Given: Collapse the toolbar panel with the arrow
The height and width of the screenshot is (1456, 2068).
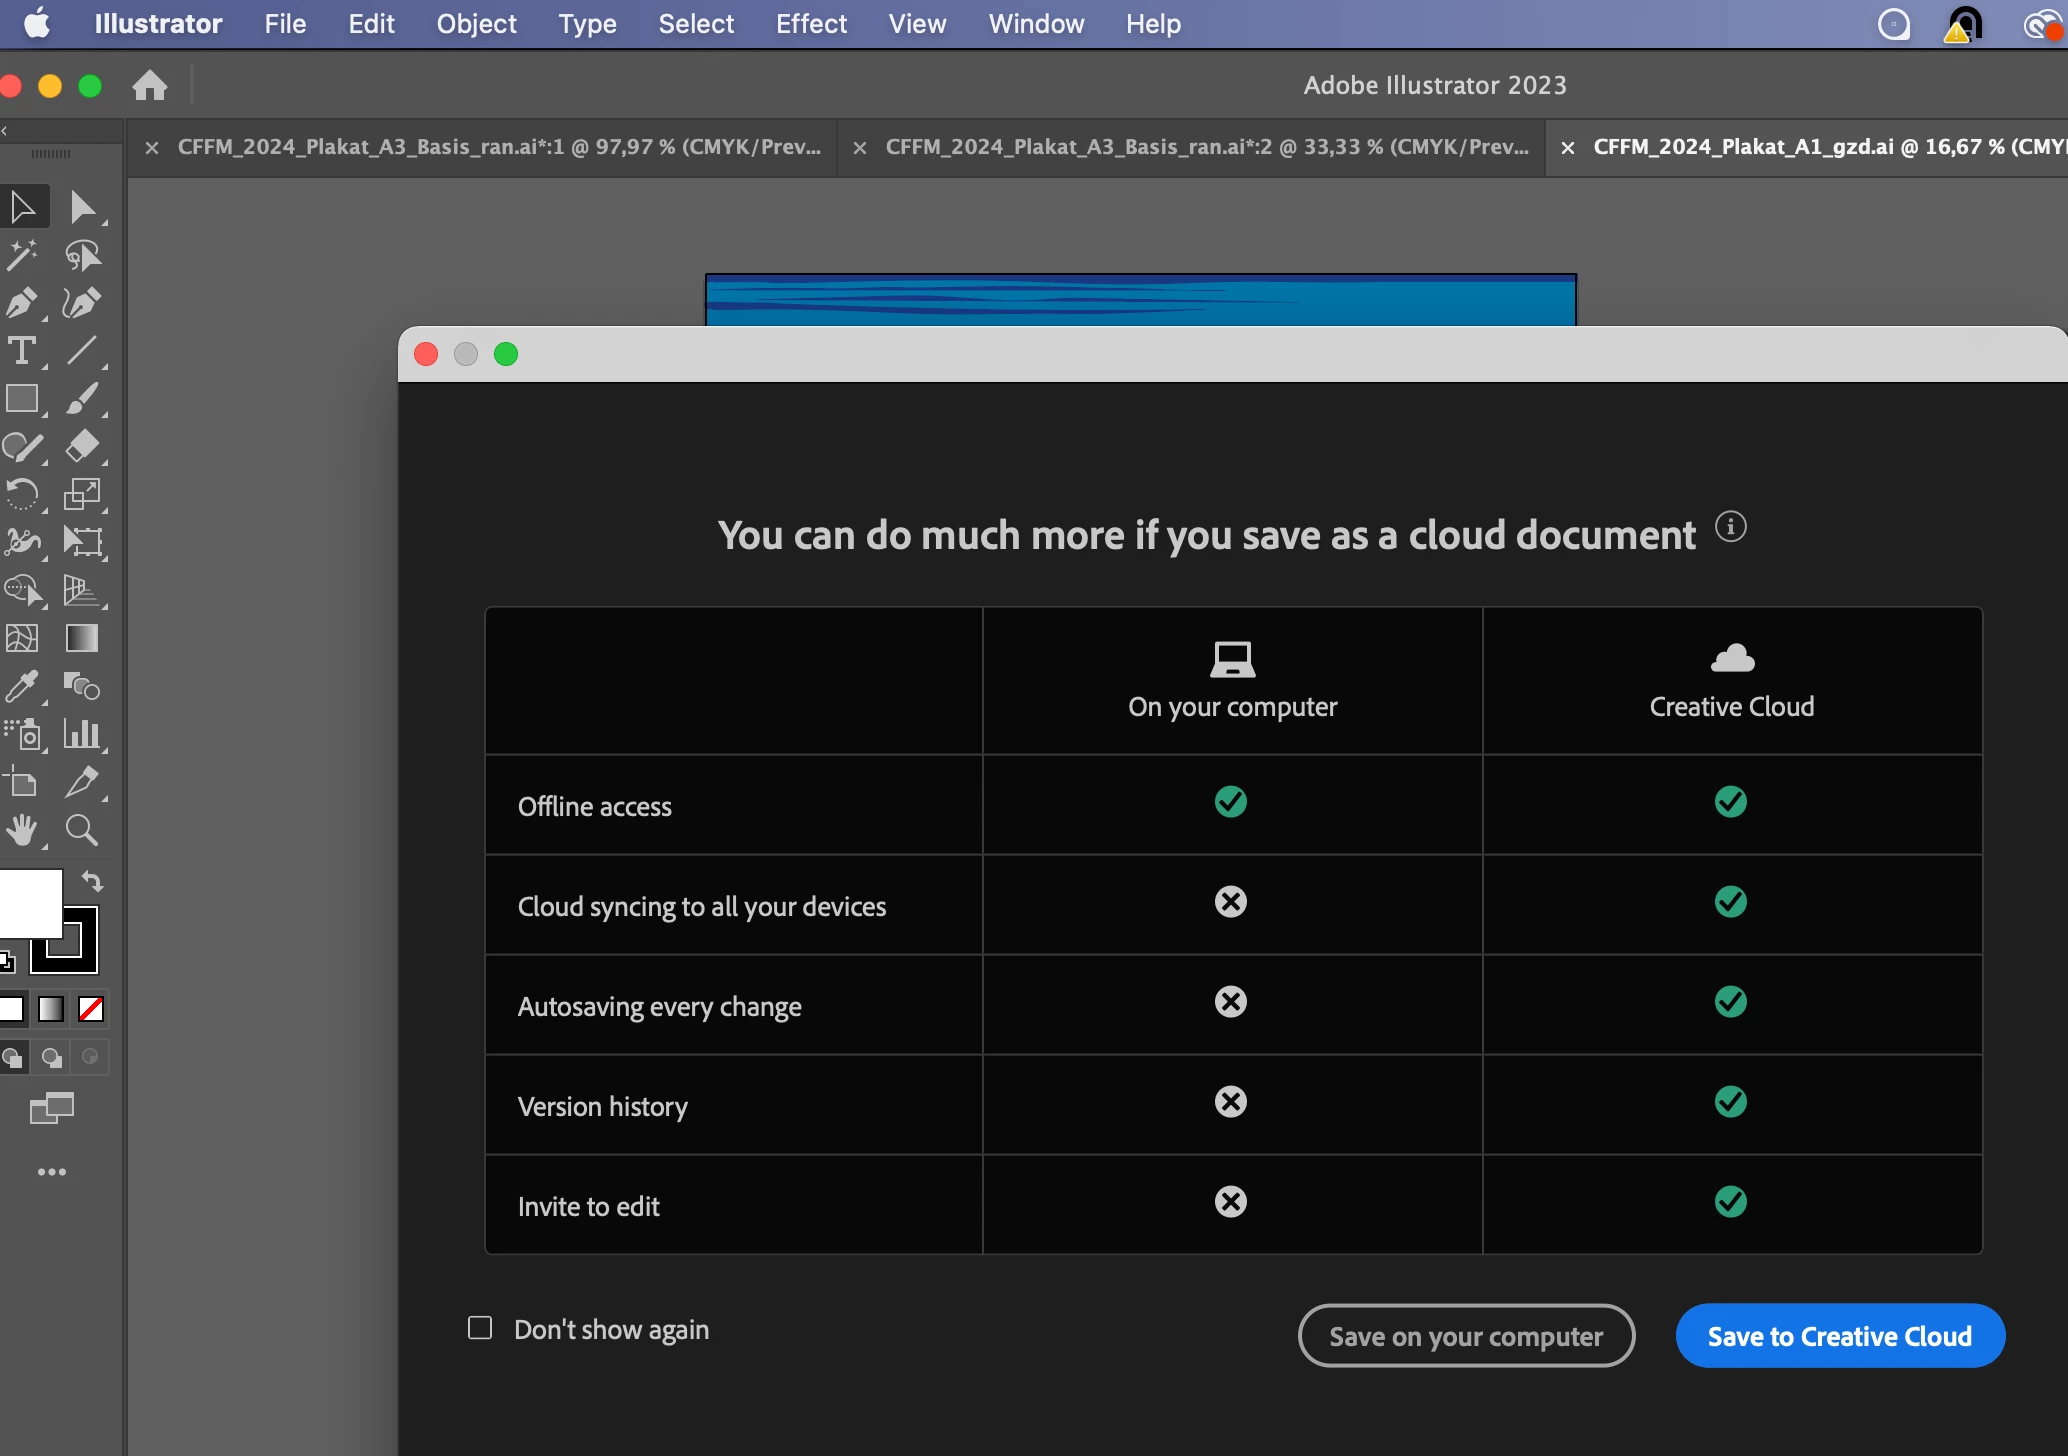Looking at the screenshot, I should tap(5, 131).
